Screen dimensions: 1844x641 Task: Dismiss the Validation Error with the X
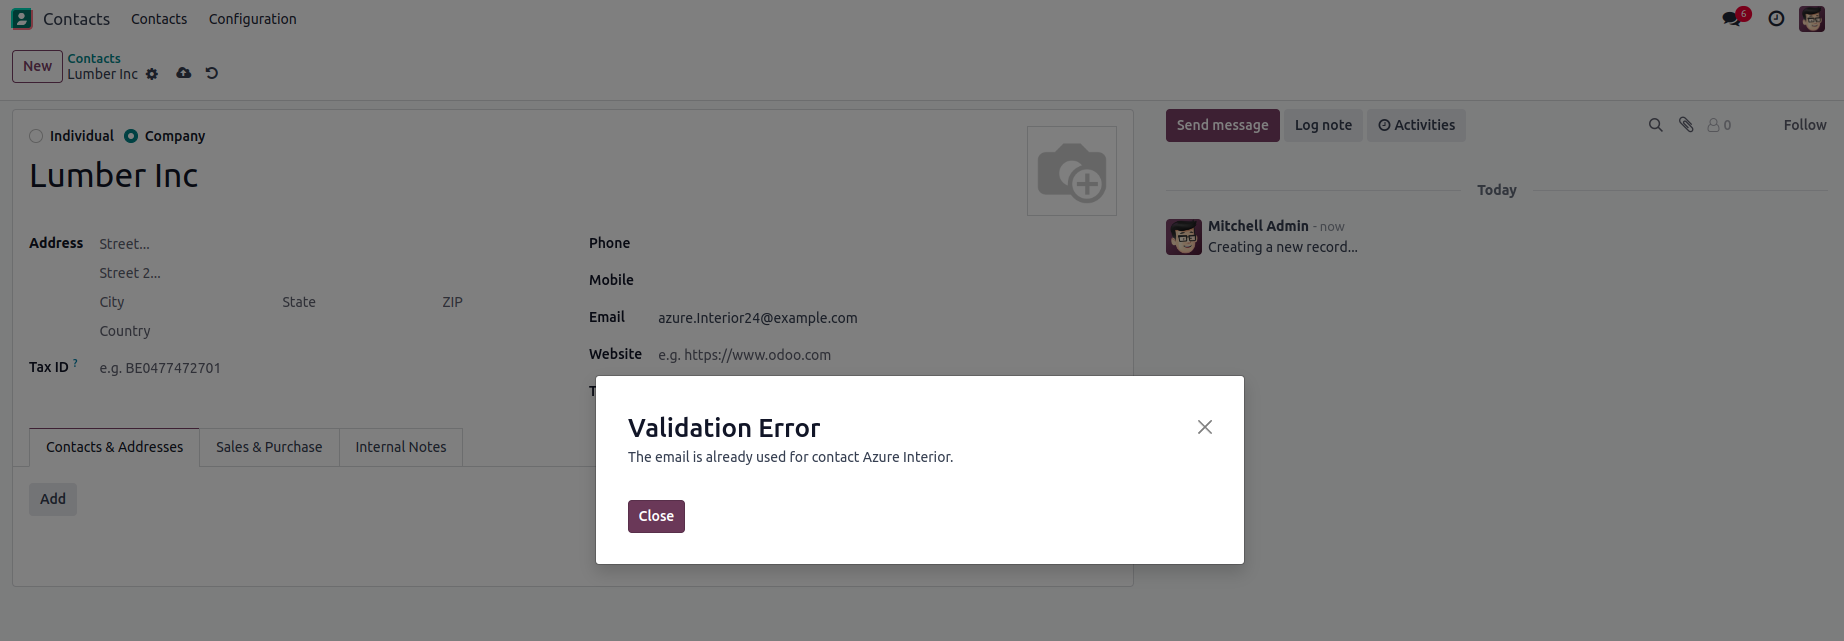click(x=1204, y=427)
